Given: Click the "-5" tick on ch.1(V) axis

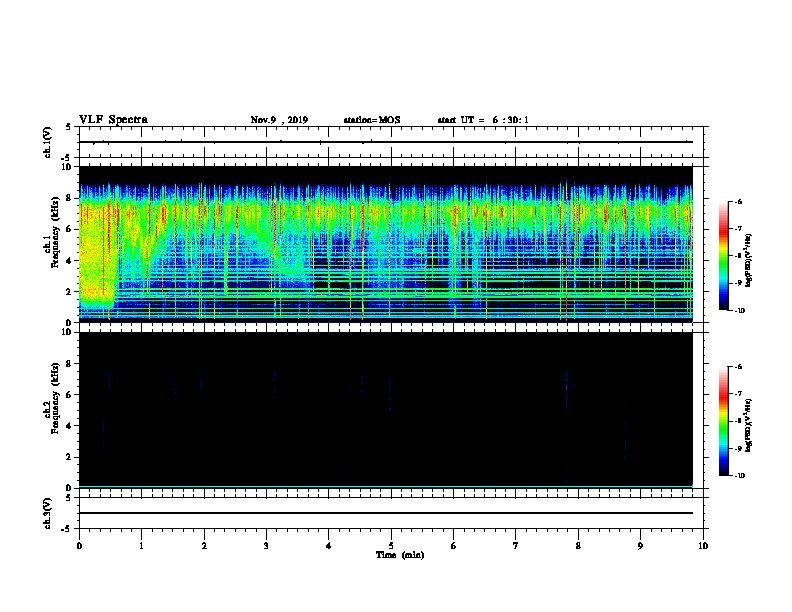Looking at the screenshot, I should click(68, 159).
